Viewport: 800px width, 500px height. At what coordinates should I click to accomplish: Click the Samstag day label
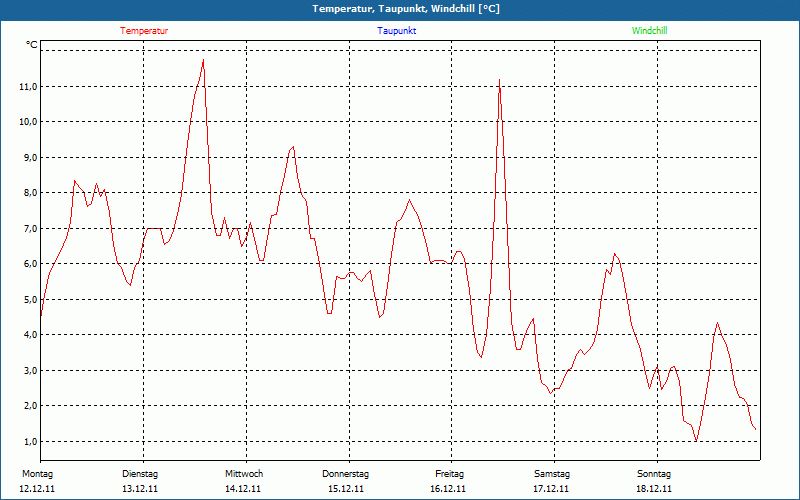click(552, 474)
